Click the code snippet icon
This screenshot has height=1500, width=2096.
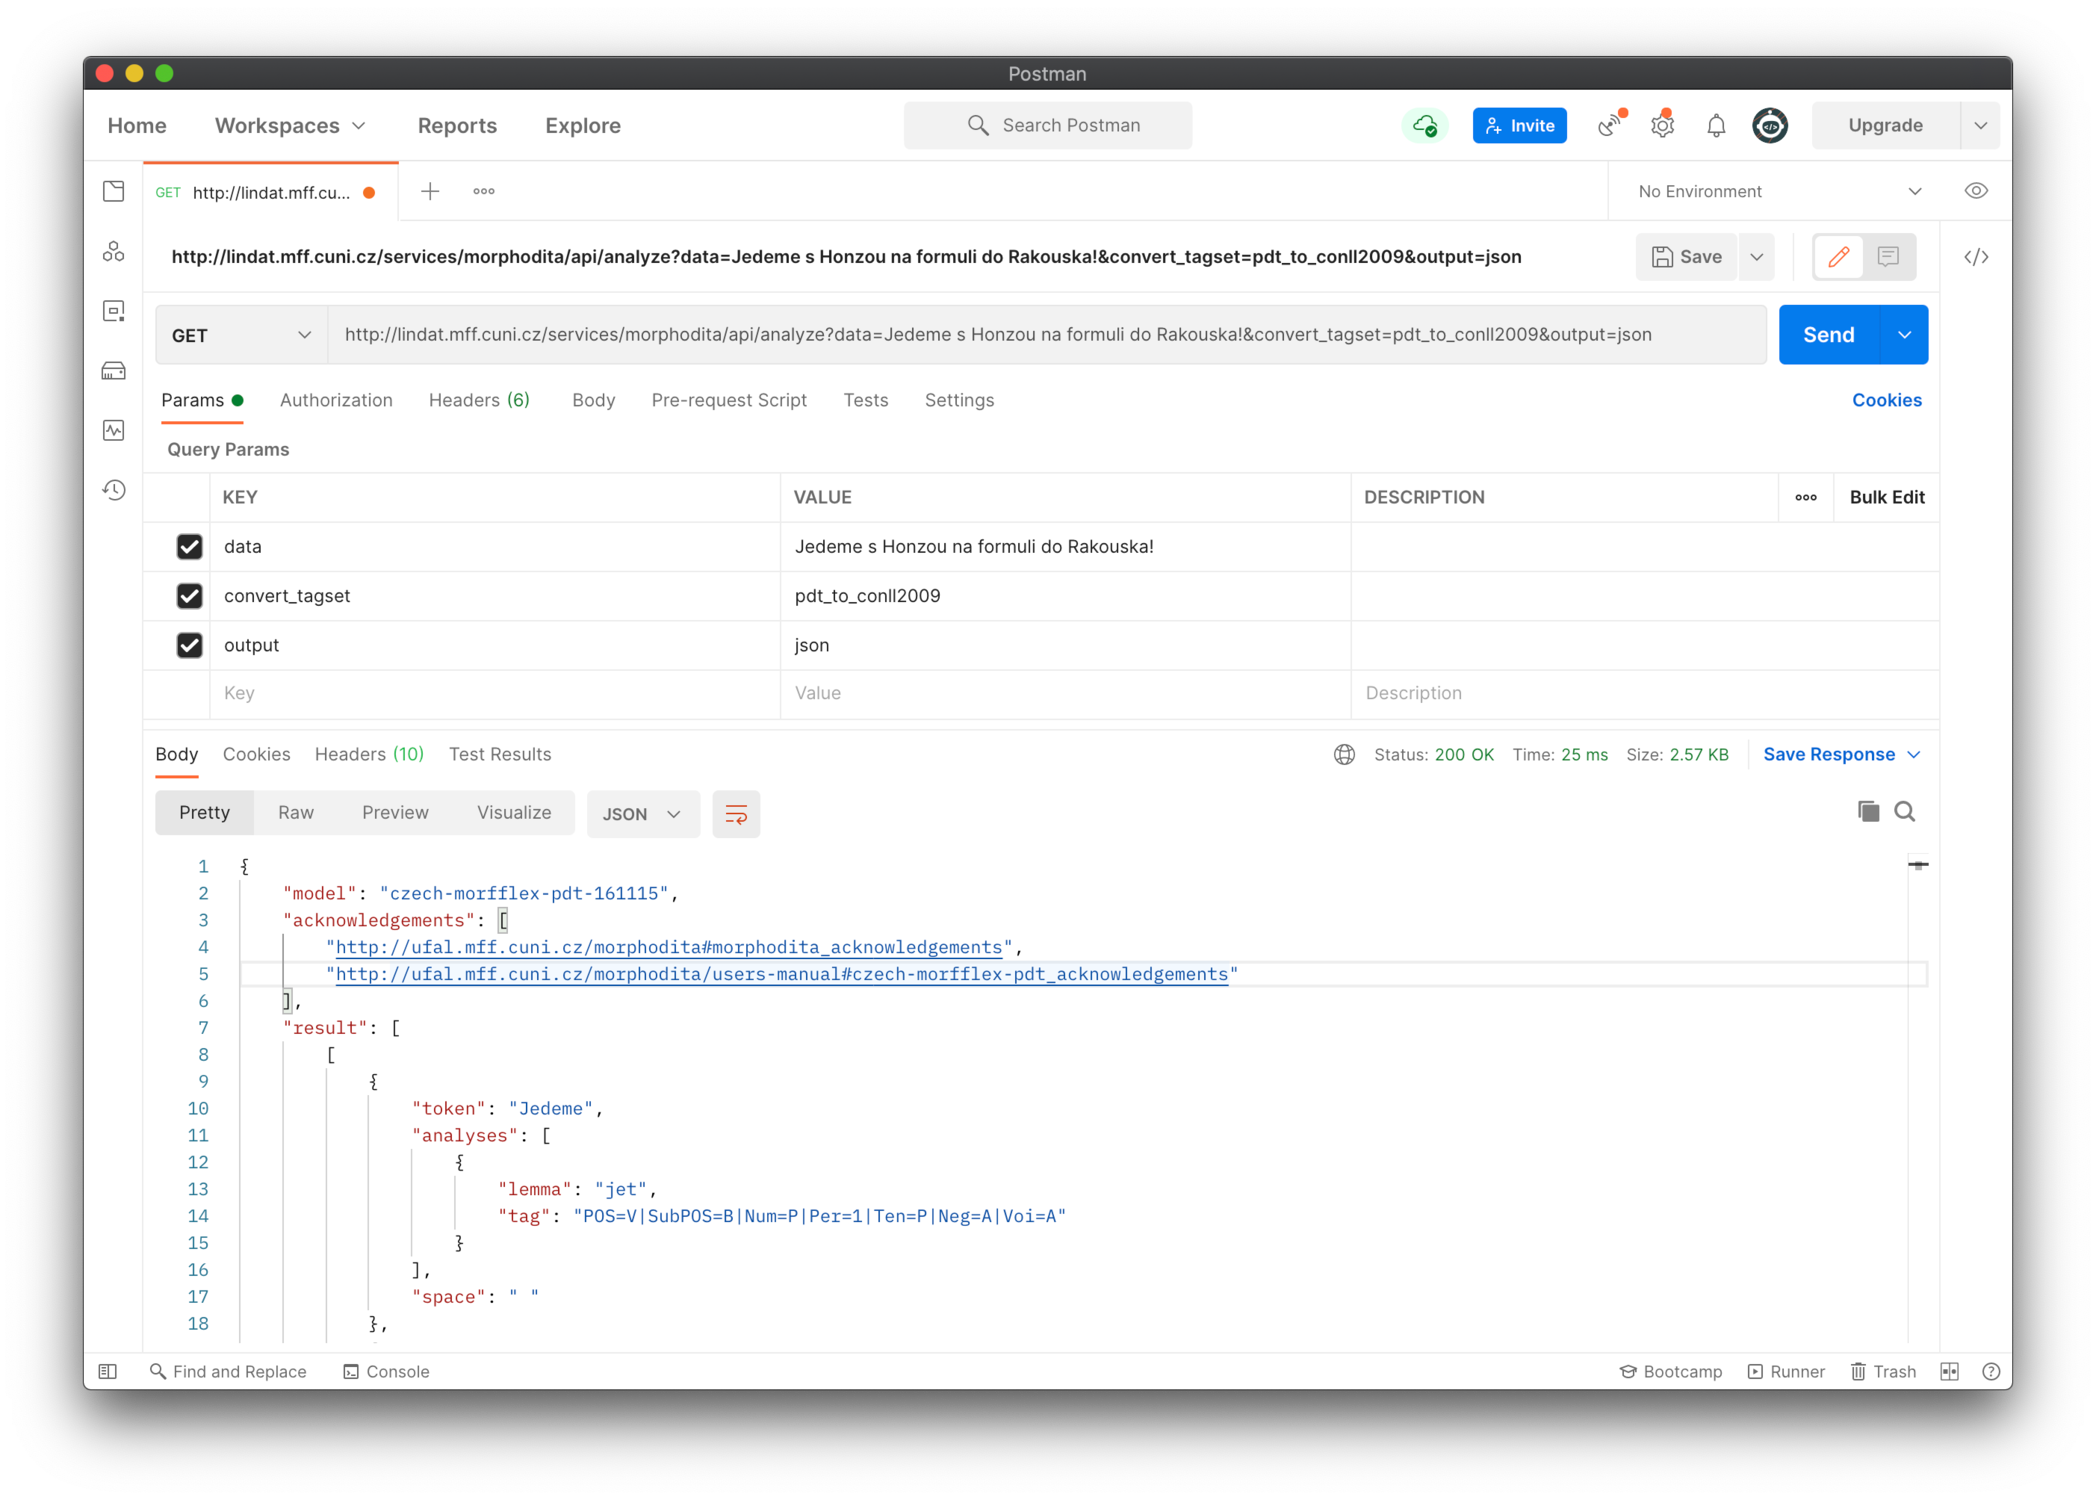coord(1976,257)
